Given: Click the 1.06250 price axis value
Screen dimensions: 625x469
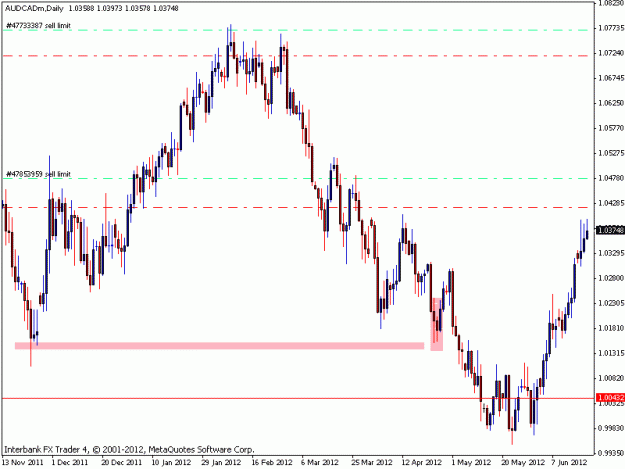Looking at the screenshot, I should [x=611, y=103].
